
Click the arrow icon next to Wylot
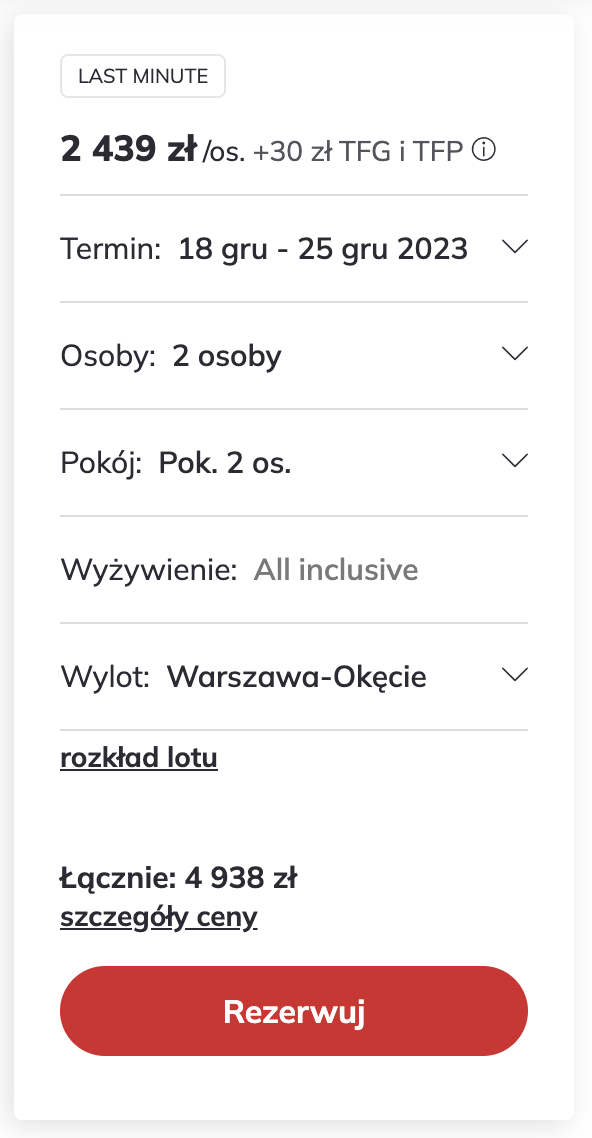(515, 675)
